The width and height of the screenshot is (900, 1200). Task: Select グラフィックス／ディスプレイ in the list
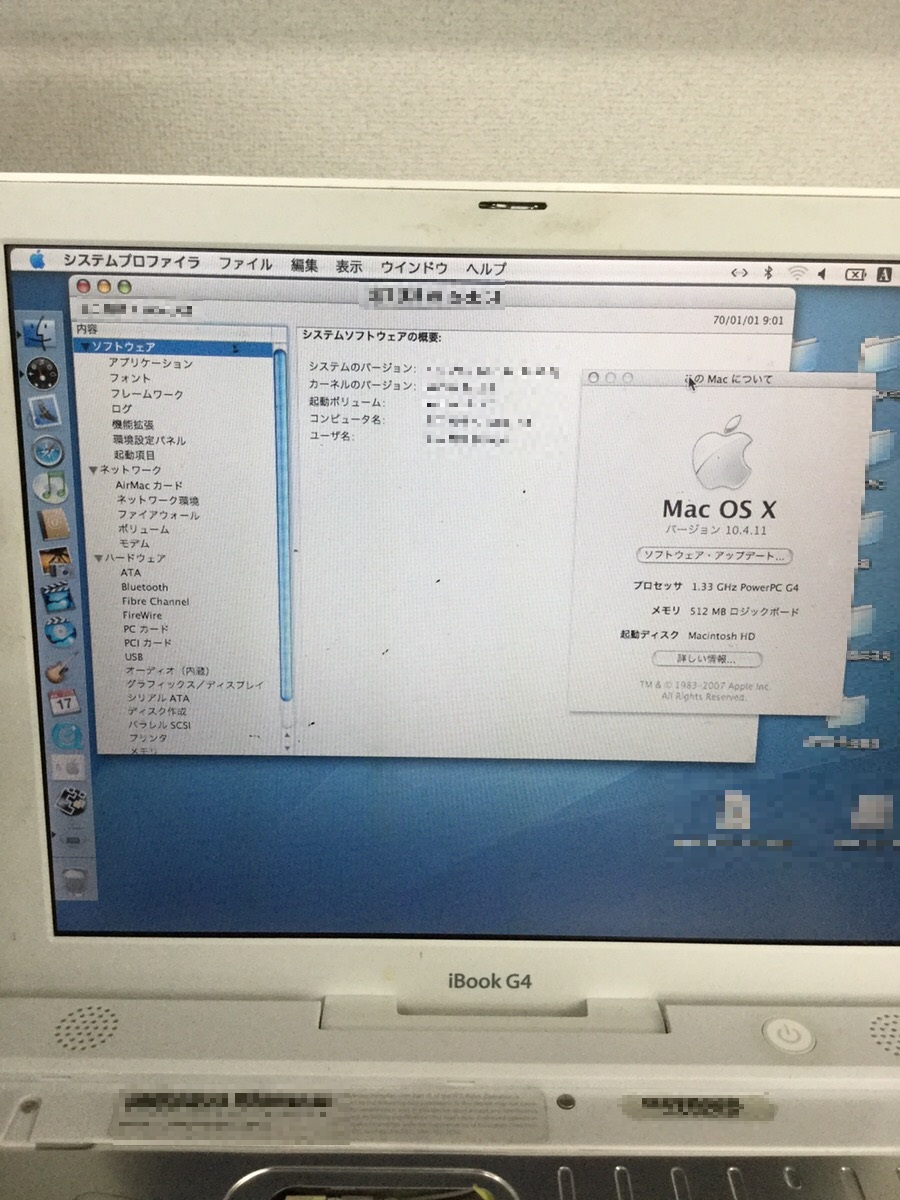pos(195,686)
